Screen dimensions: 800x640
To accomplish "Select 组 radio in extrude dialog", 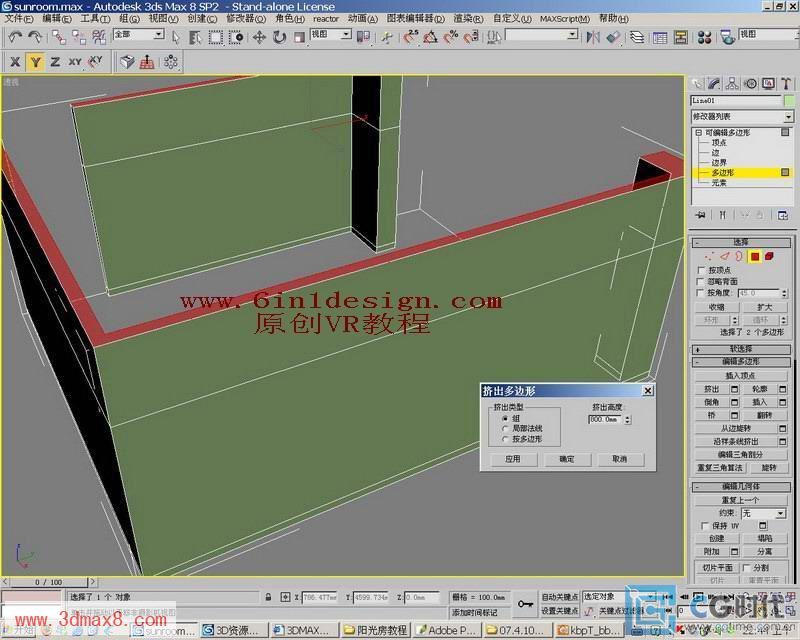I will click(505, 418).
